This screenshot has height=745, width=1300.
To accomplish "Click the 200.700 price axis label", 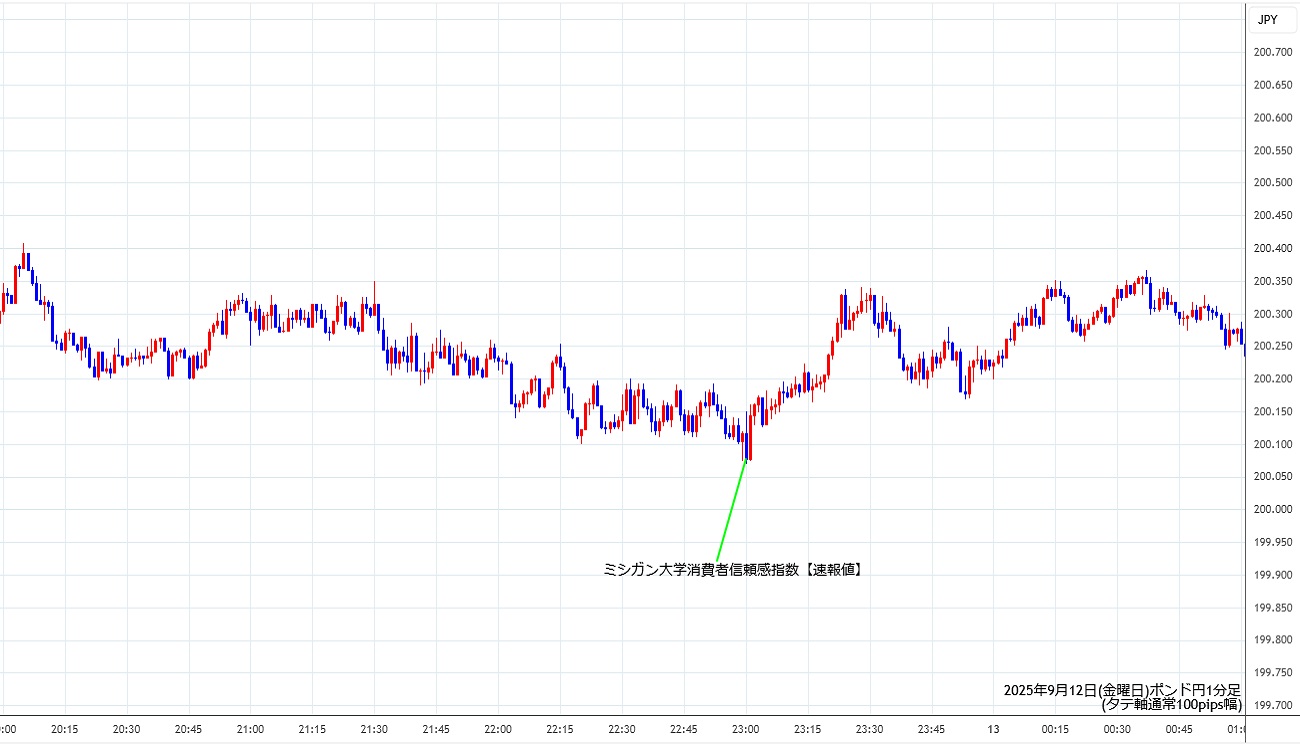I will [x=1271, y=53].
